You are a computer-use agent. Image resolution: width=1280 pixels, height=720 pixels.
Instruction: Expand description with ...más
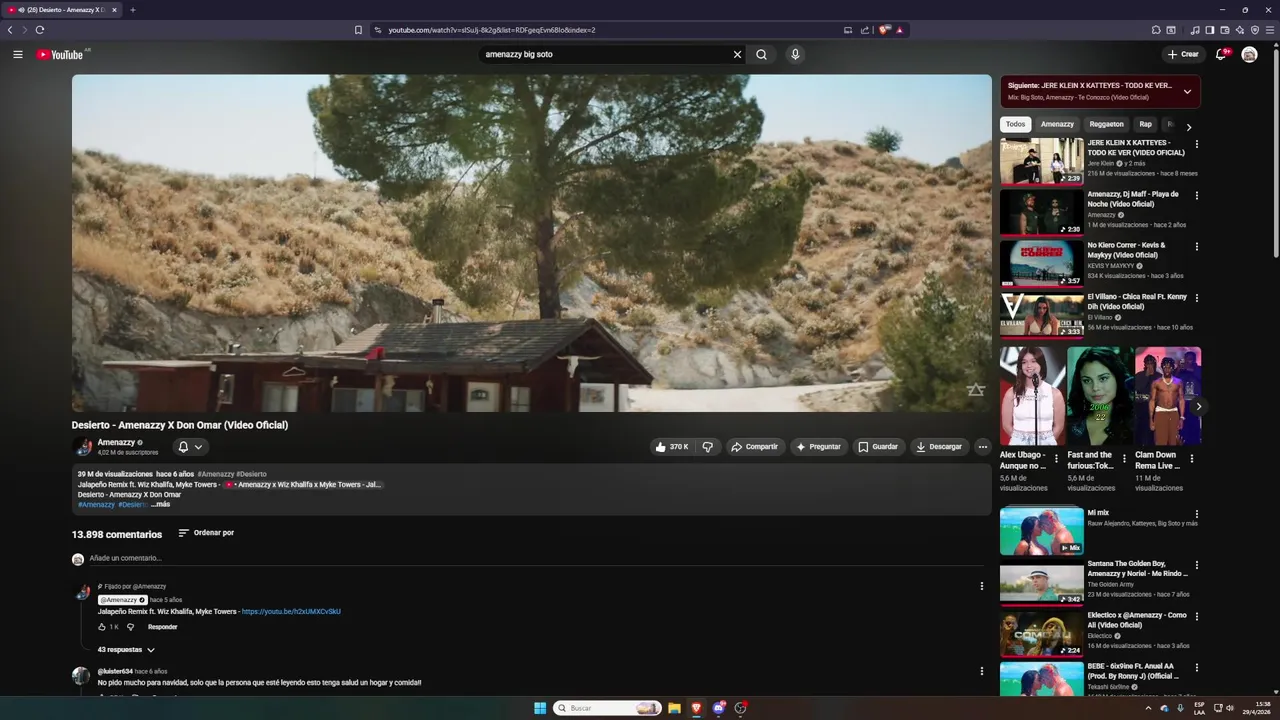[x=160, y=504]
